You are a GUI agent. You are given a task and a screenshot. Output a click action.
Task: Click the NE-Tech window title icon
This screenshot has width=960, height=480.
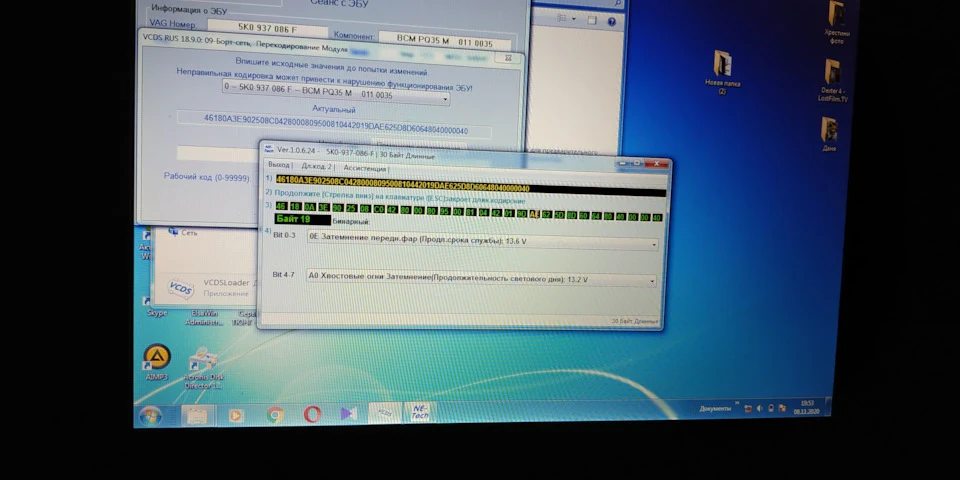point(269,149)
